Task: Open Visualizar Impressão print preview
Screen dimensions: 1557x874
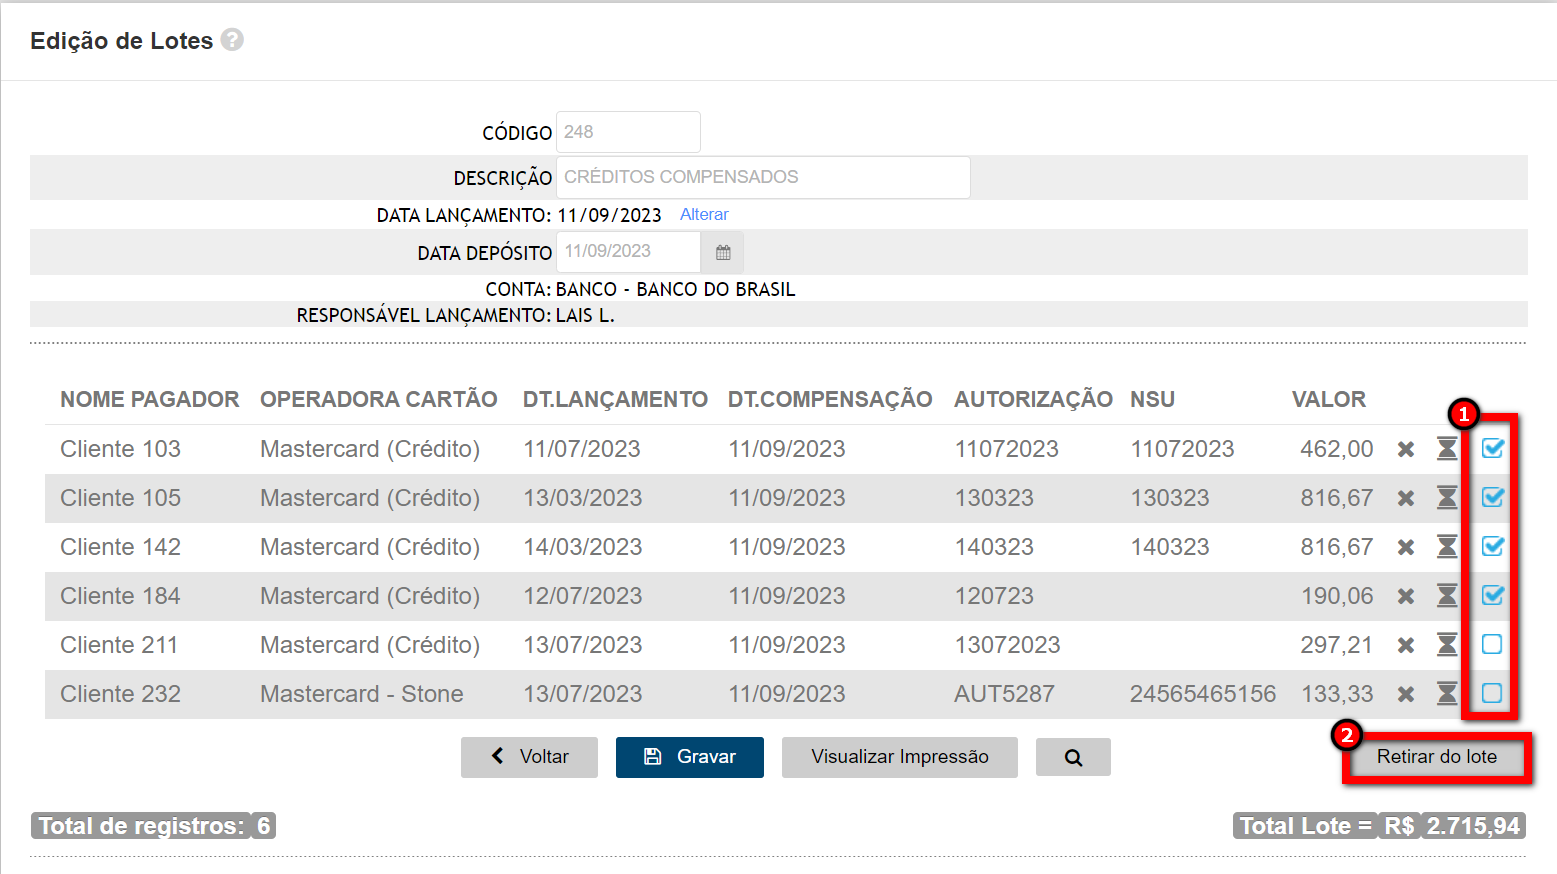Action: 899,757
